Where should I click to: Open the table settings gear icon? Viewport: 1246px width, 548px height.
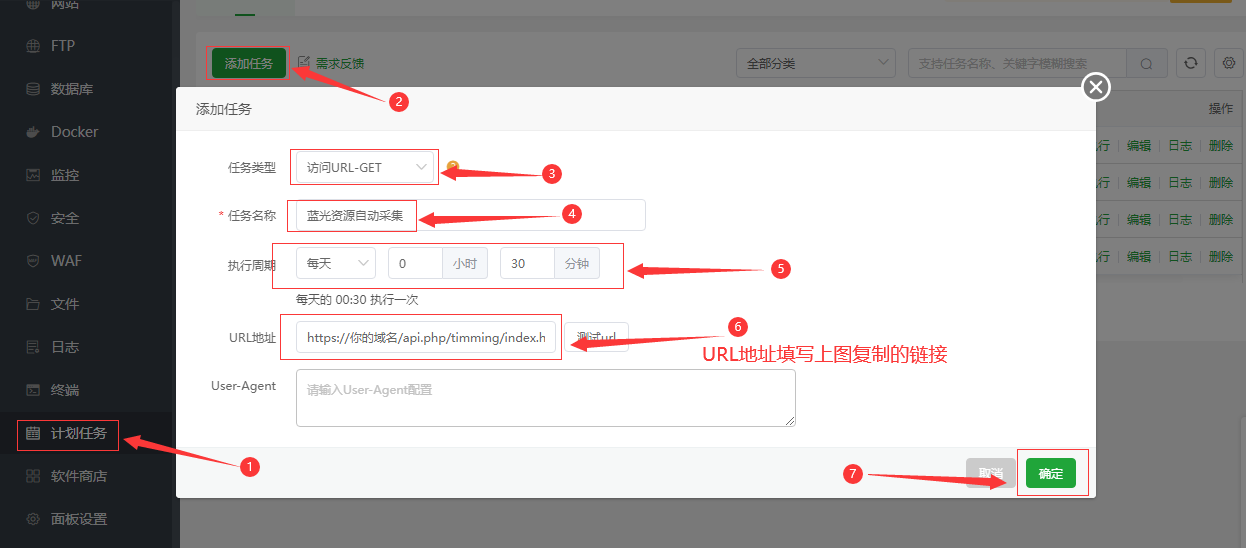point(1229,63)
